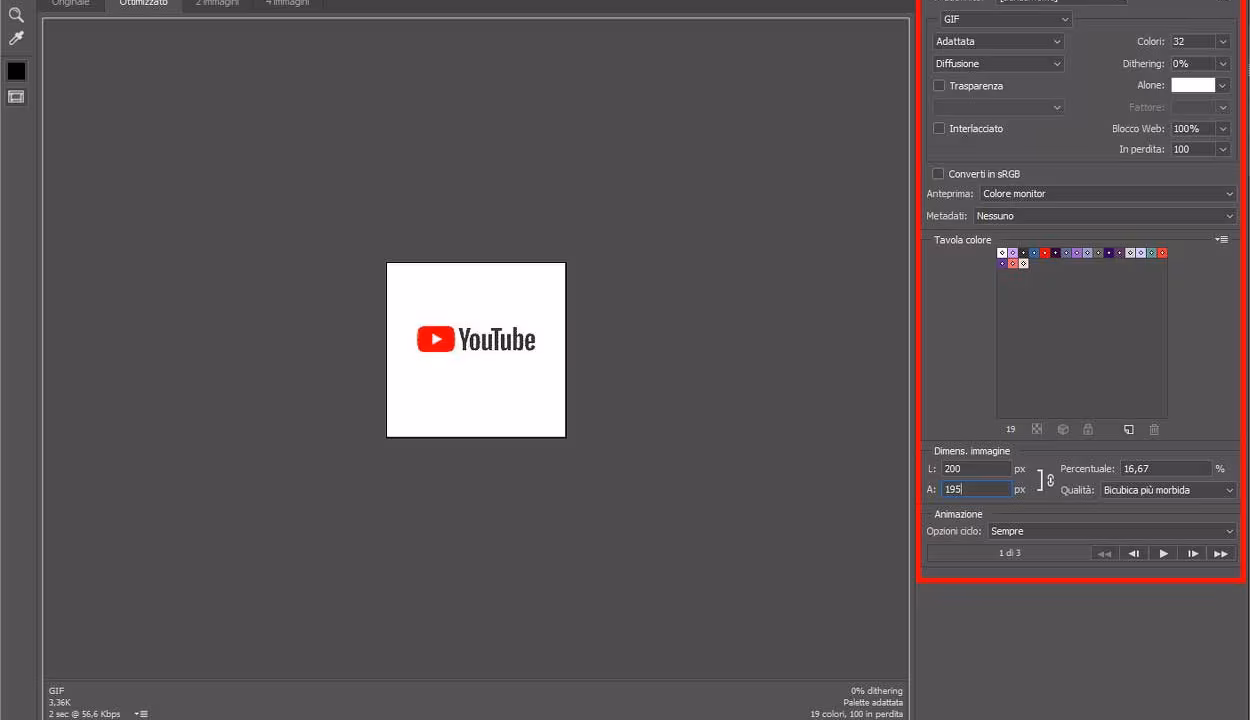Viewport: 1250px width, 720px height.
Task: Open the Diffusione dithering method dropdown
Action: click(997, 63)
